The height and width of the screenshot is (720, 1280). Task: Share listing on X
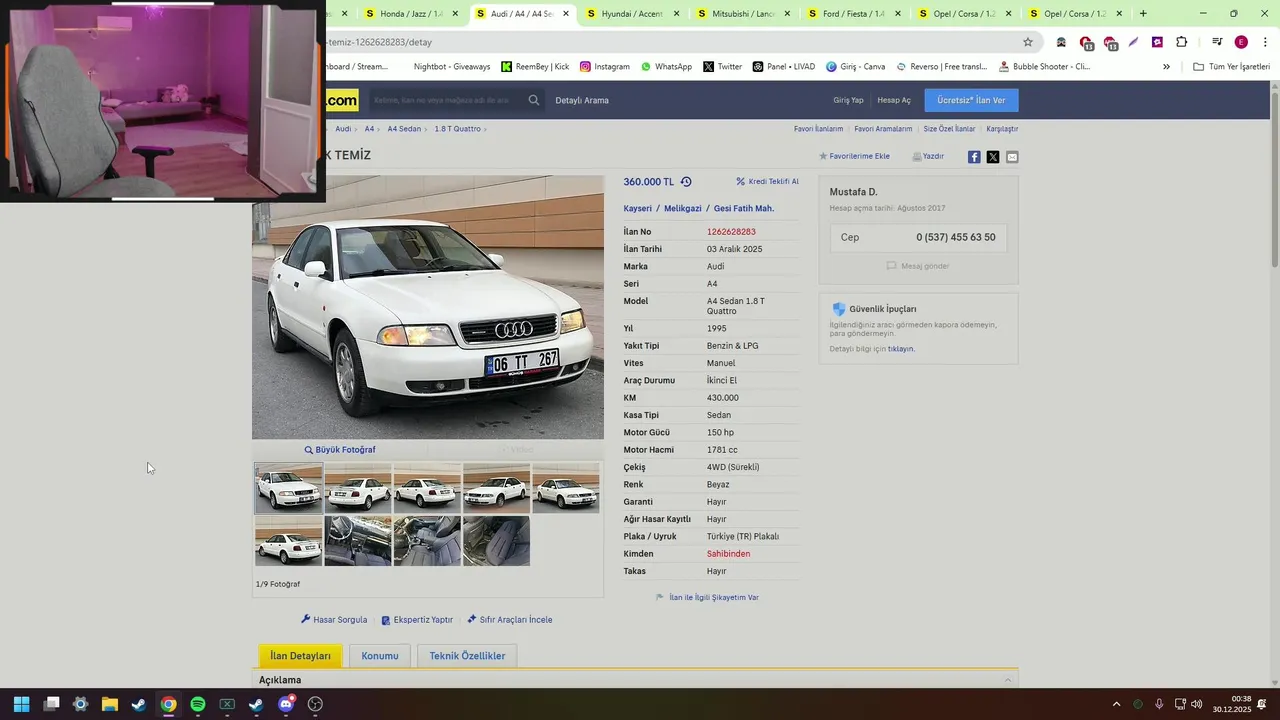[x=993, y=157]
